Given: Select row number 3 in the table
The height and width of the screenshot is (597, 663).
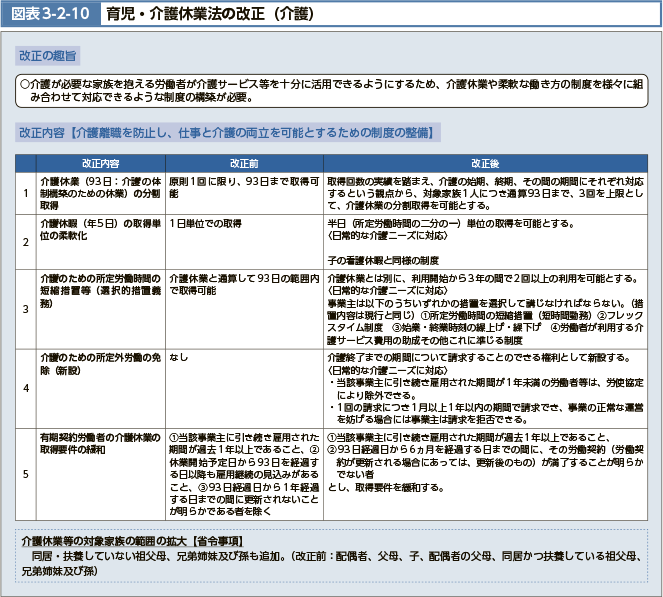Looking at the screenshot, I should click(x=25, y=309).
